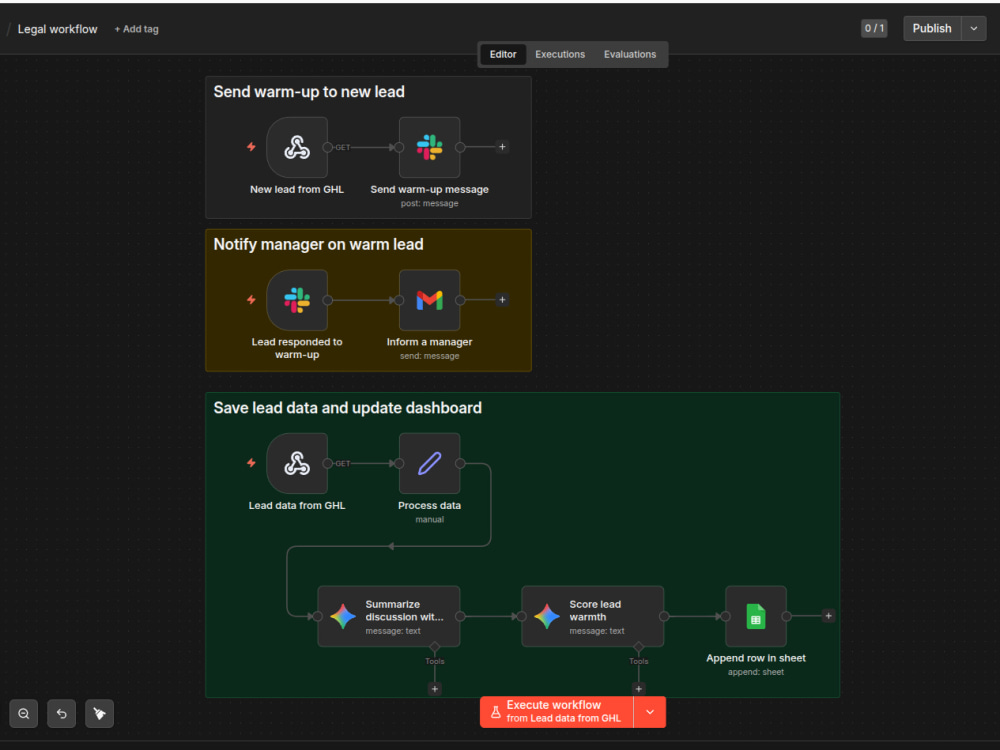This screenshot has width=1000, height=750.
Task: Add node after Send warm-up message
Action: tap(503, 147)
